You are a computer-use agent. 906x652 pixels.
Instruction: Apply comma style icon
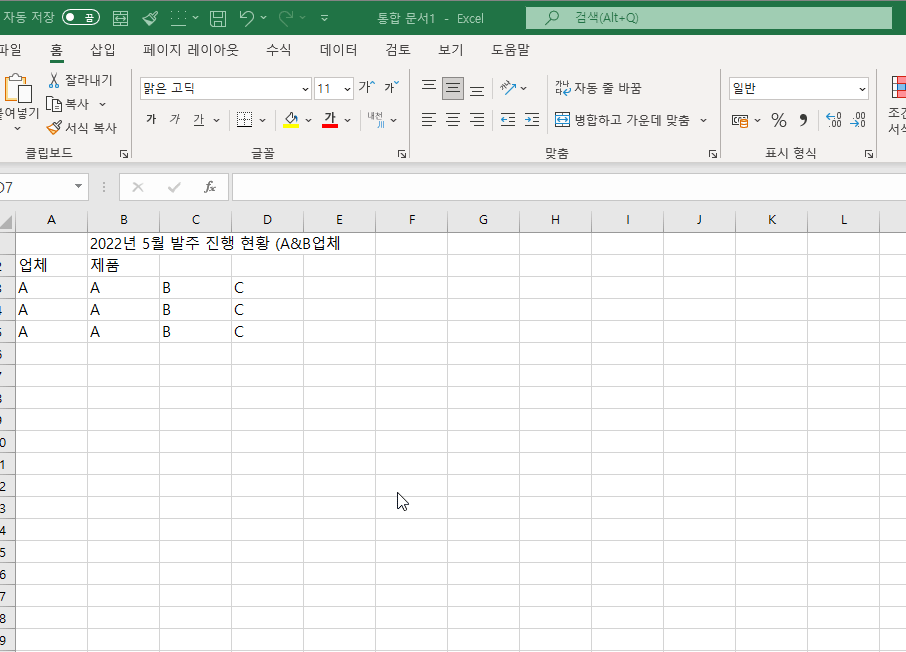pos(803,120)
